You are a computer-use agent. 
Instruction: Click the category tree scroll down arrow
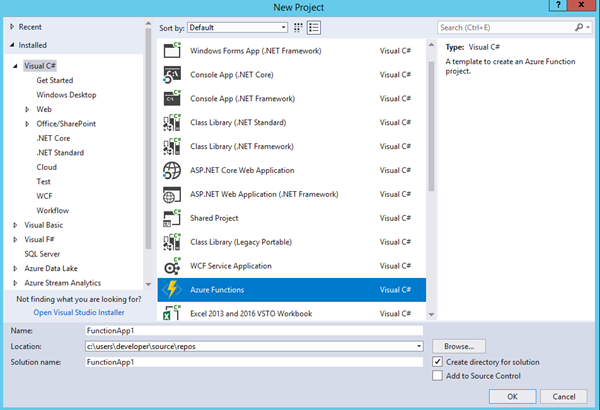tap(148, 284)
